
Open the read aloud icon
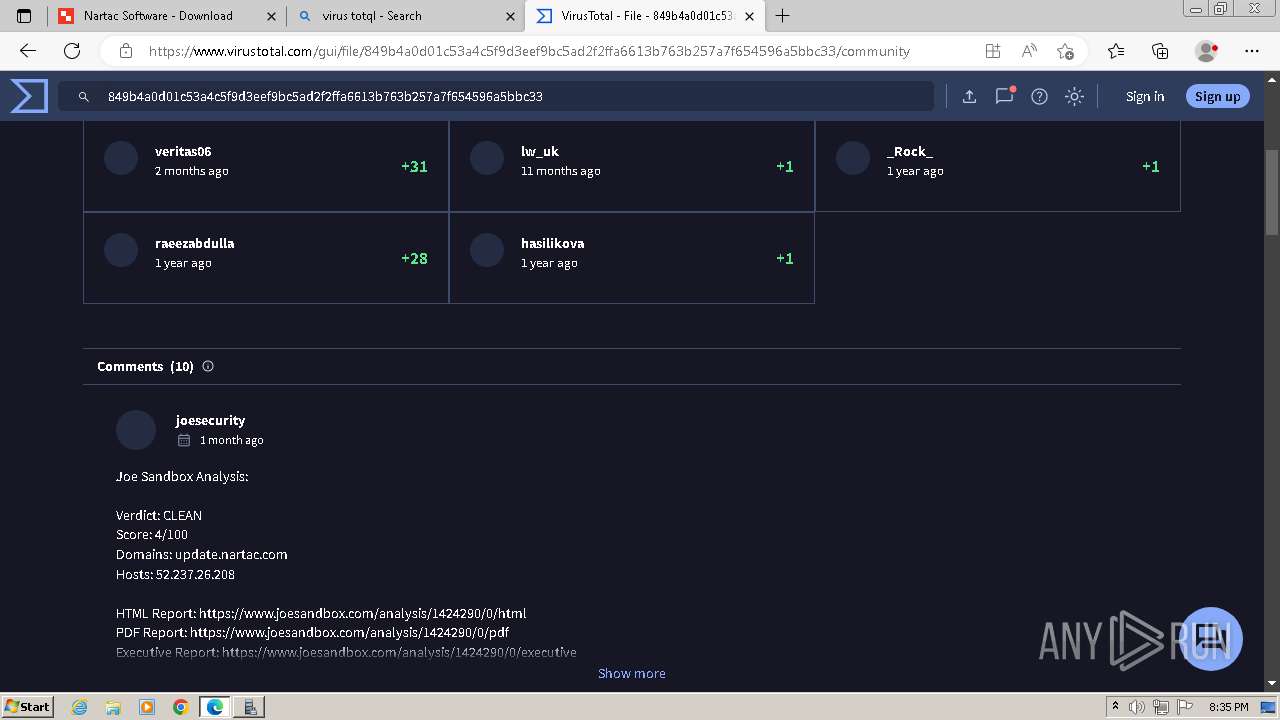[x=1029, y=51]
